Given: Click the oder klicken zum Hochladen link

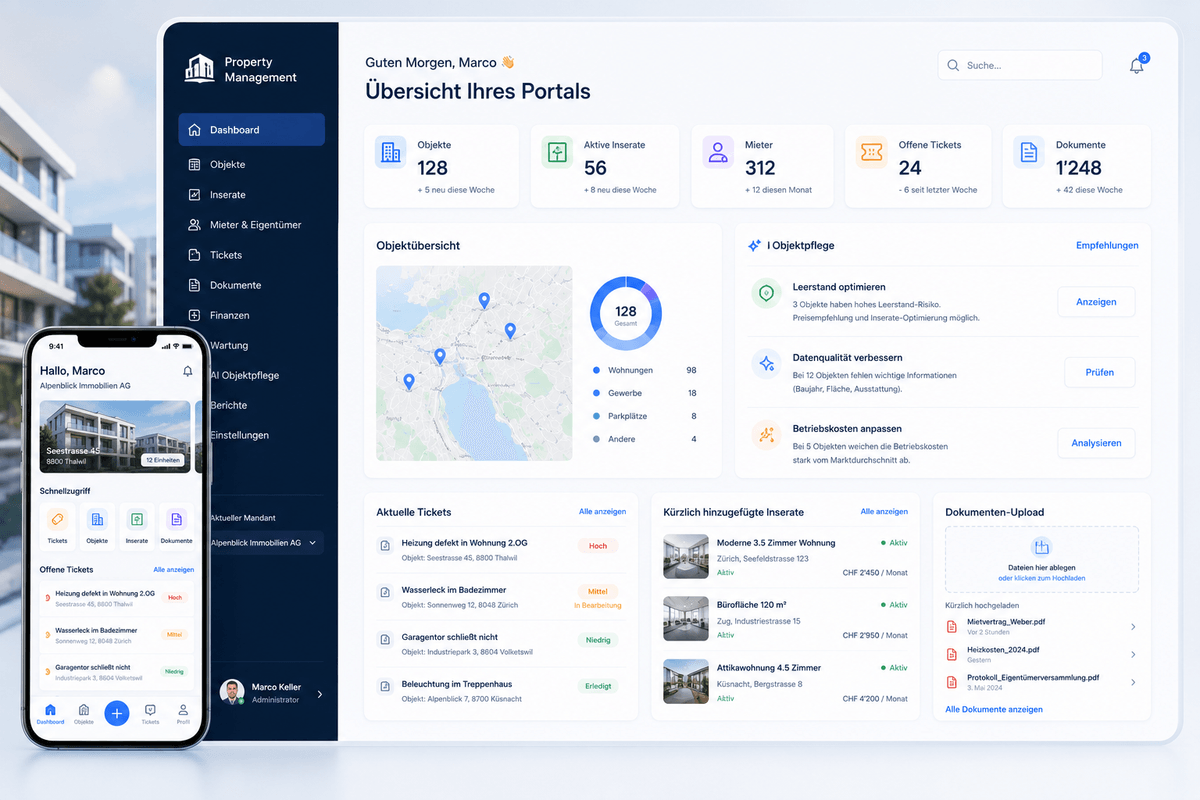Looking at the screenshot, I should coord(1041,578).
